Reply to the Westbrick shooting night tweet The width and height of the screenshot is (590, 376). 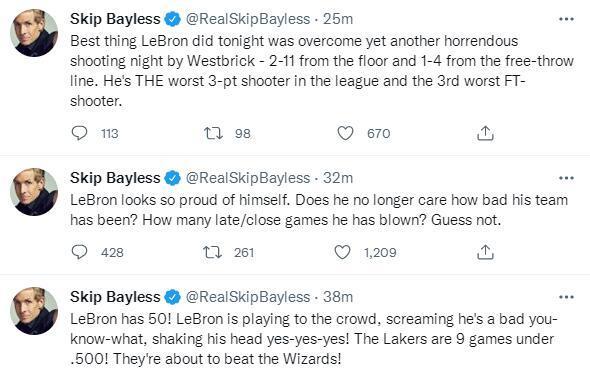point(79,133)
